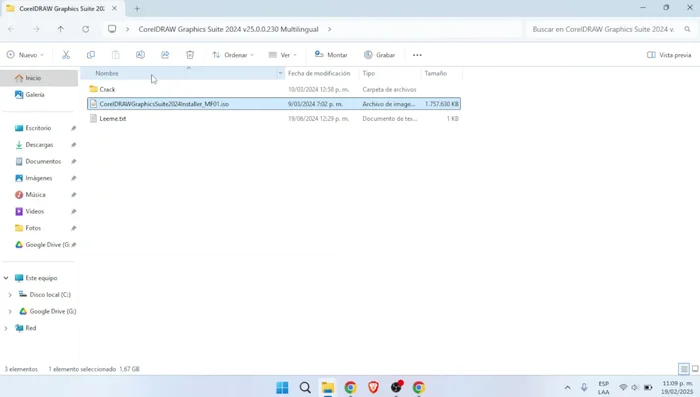Open a new tab with plus button
This screenshot has width=700, height=397.
[137, 8]
